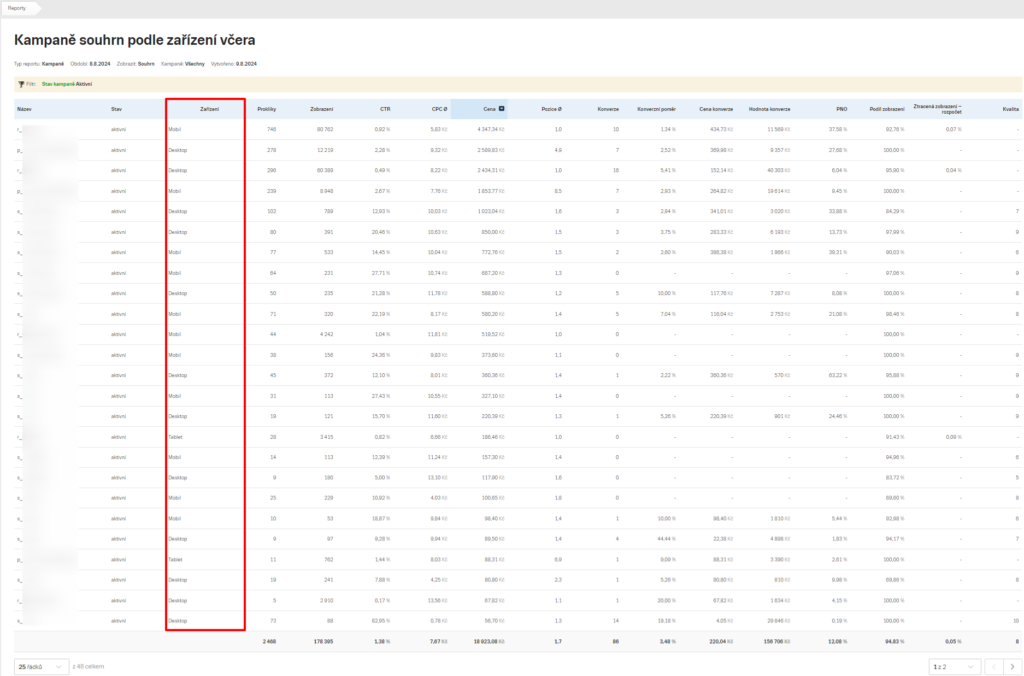Go to previous page with left chevron

(993, 666)
